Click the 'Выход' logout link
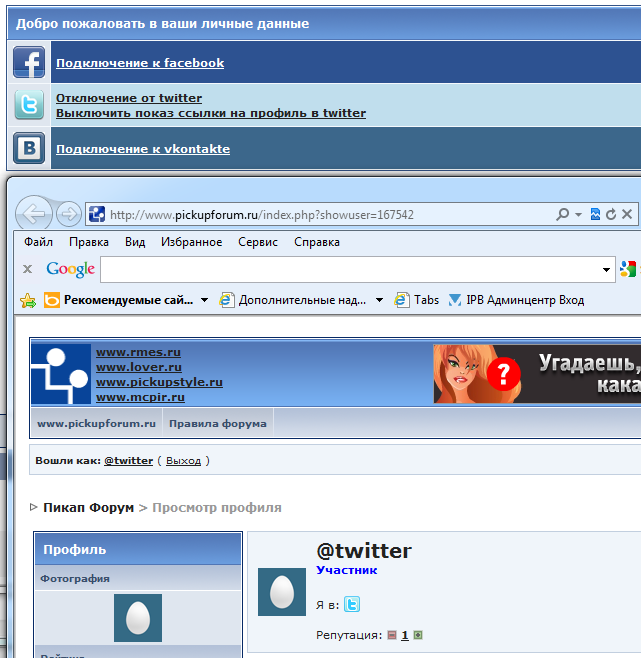 (183, 461)
